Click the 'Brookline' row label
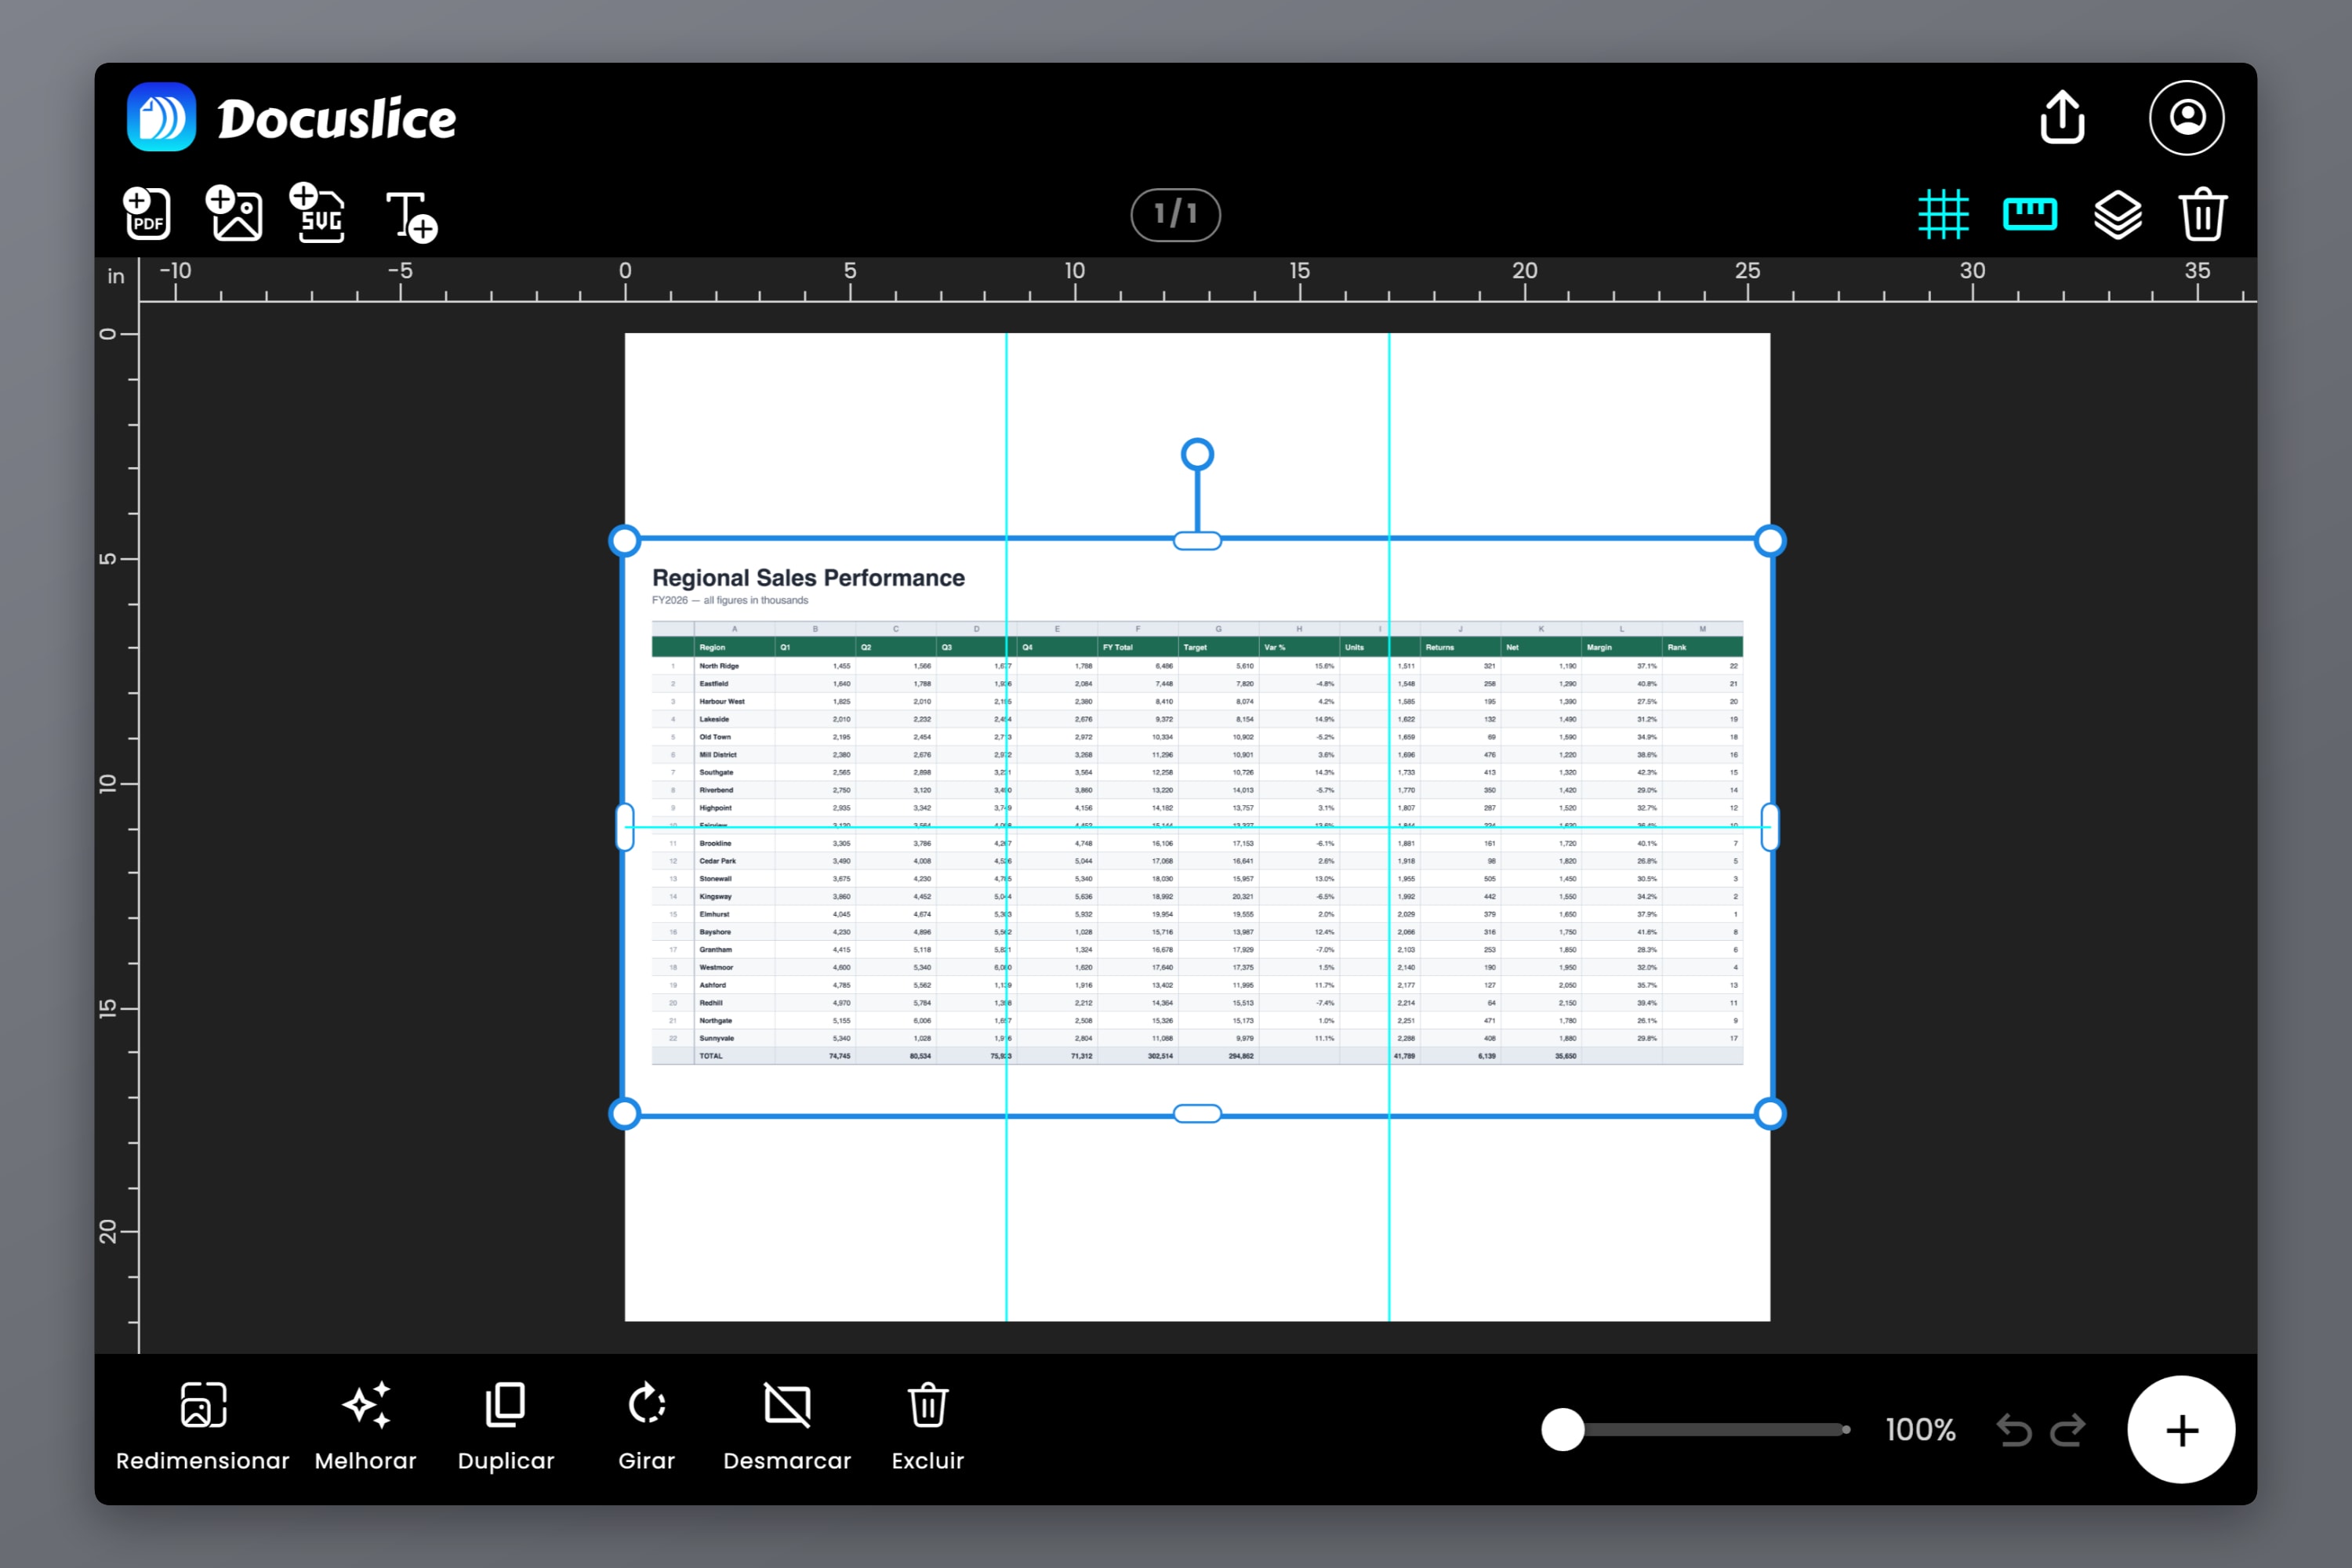This screenshot has height=1568, width=2352. click(x=715, y=844)
